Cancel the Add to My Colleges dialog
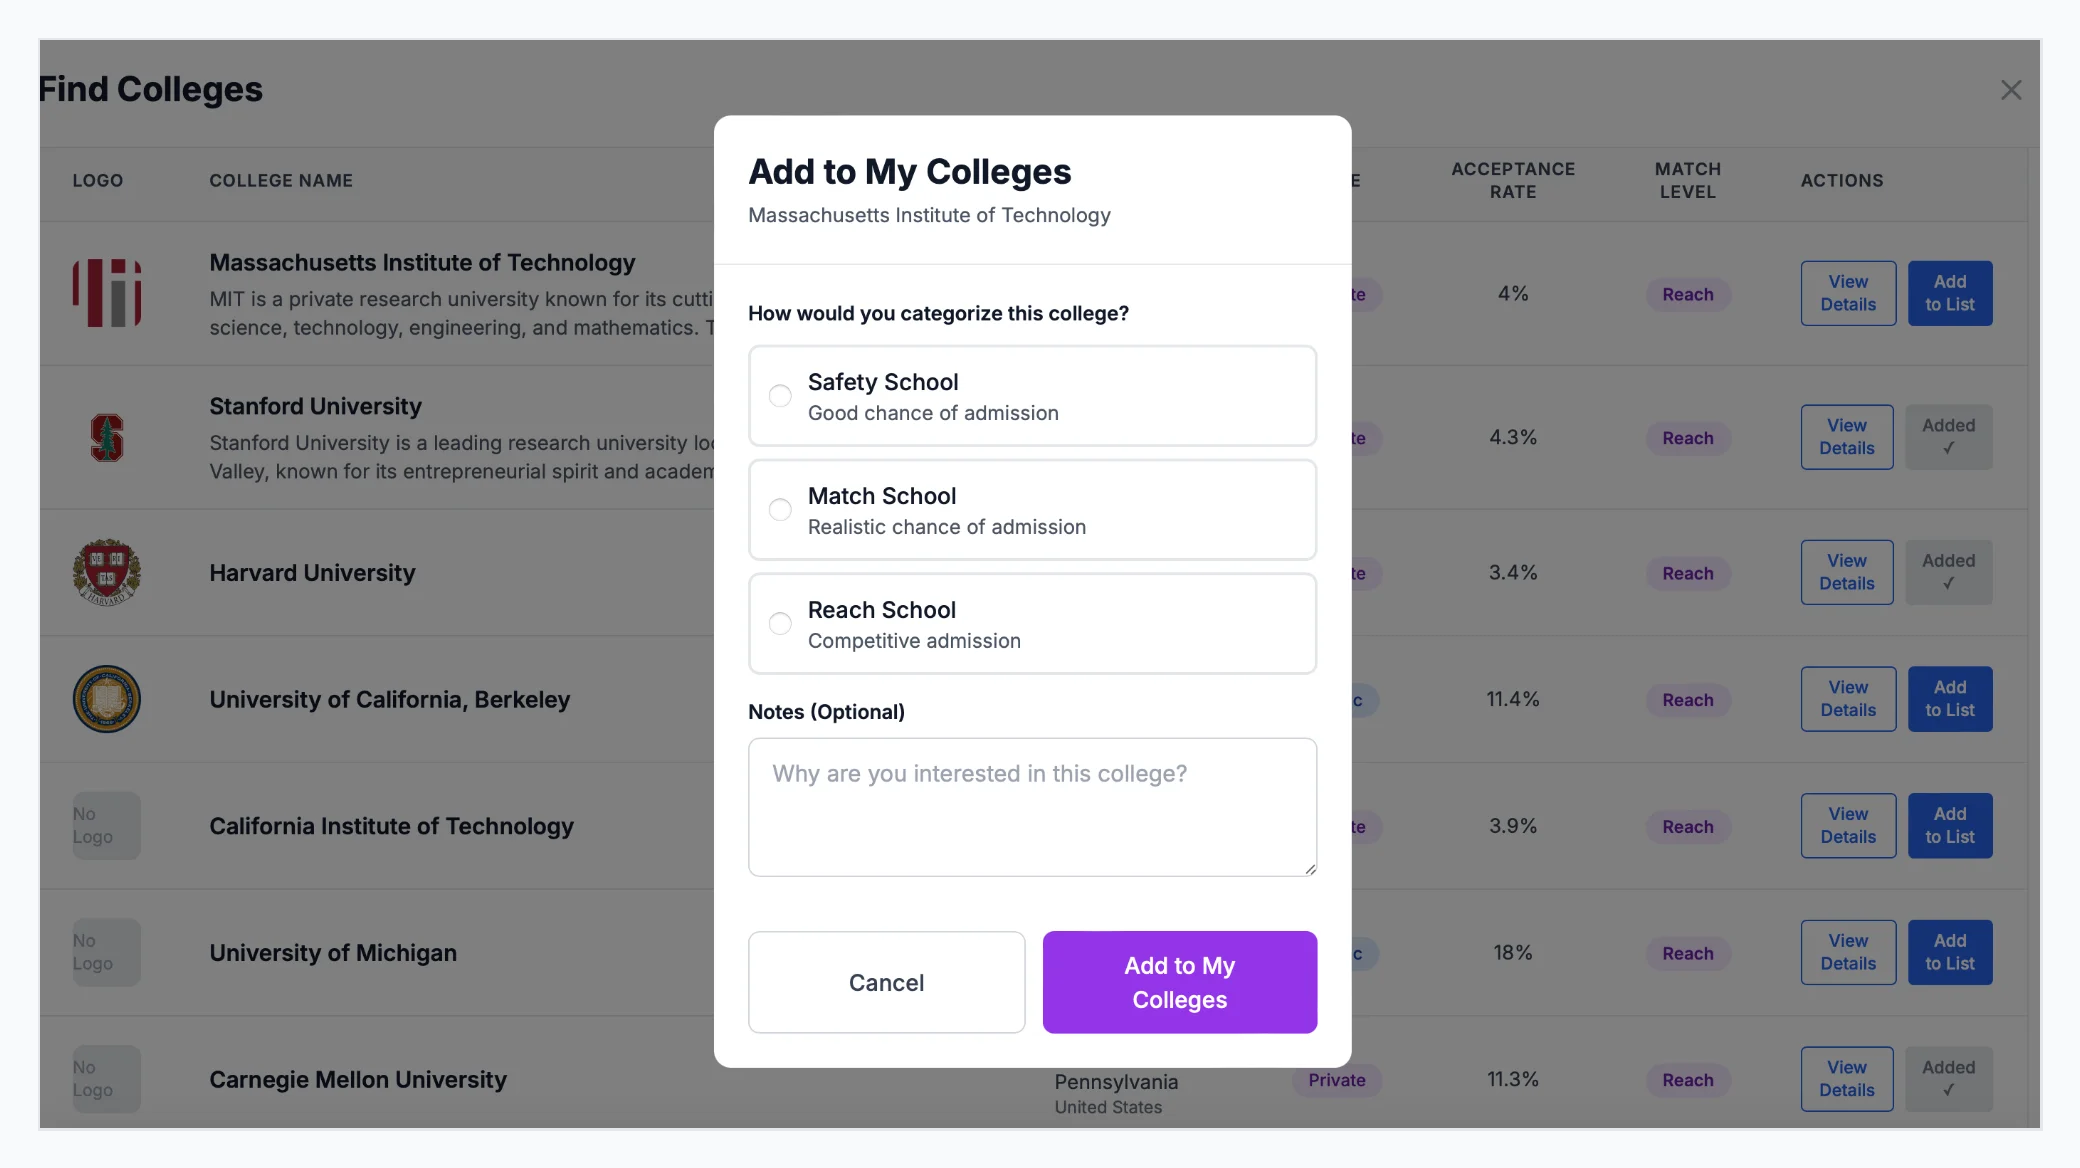 pyautogui.click(x=886, y=982)
